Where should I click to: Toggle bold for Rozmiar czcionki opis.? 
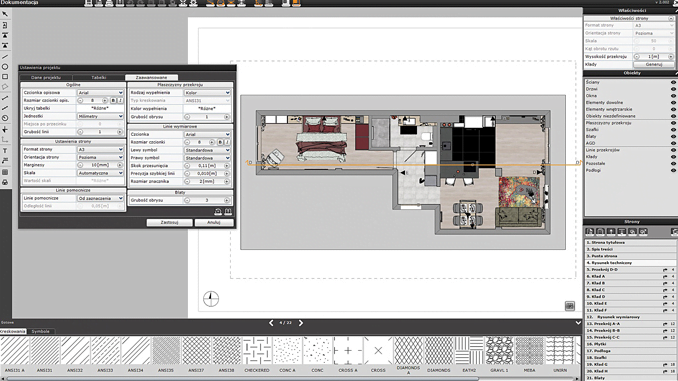tap(113, 100)
